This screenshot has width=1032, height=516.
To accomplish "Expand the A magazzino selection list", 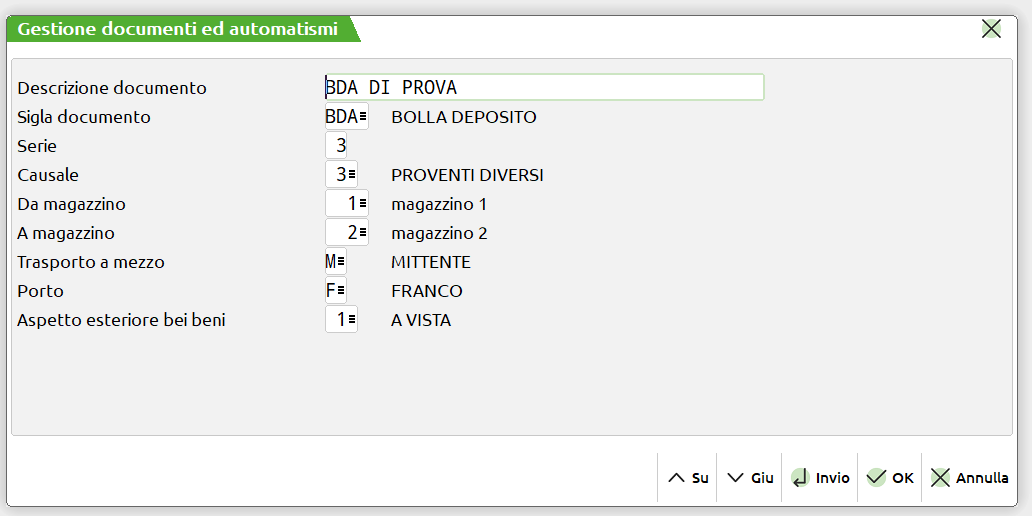I will coord(362,233).
